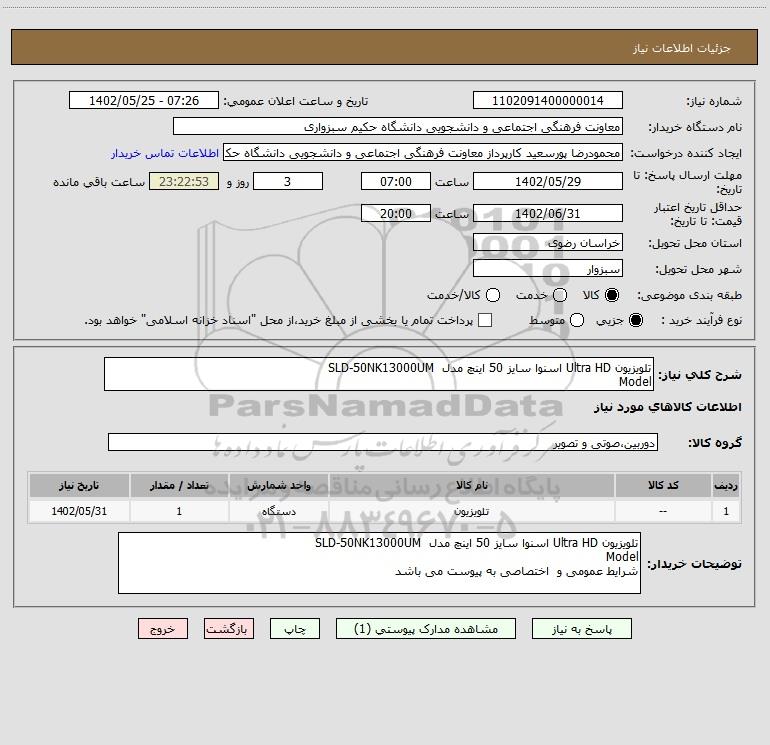Viewport: 770px width, 745px height.
Task: Click the delivery province field خراسان رضوی
Action: (548, 242)
